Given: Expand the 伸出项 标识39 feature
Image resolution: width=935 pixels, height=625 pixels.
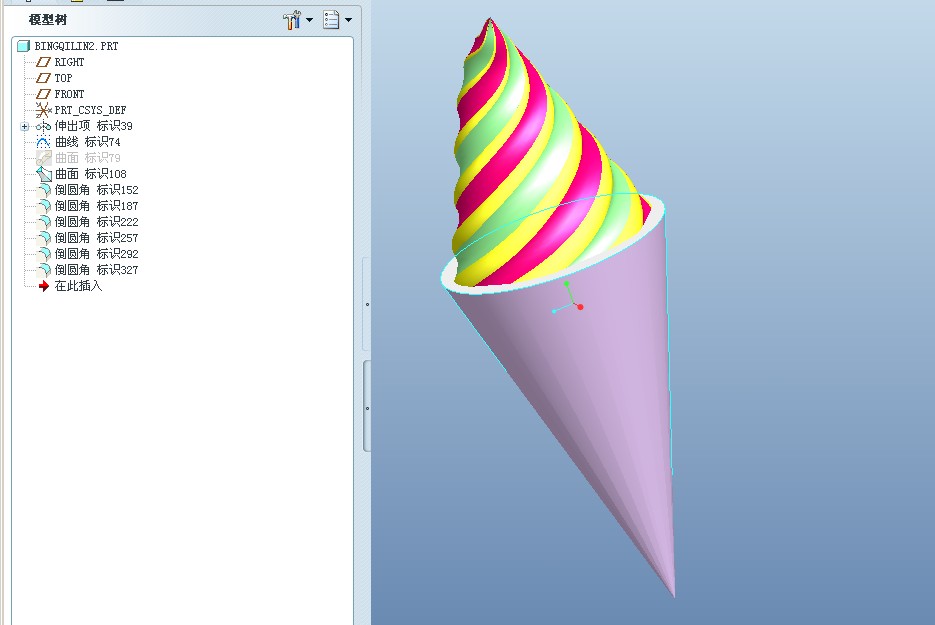Looking at the screenshot, I should tap(24, 126).
